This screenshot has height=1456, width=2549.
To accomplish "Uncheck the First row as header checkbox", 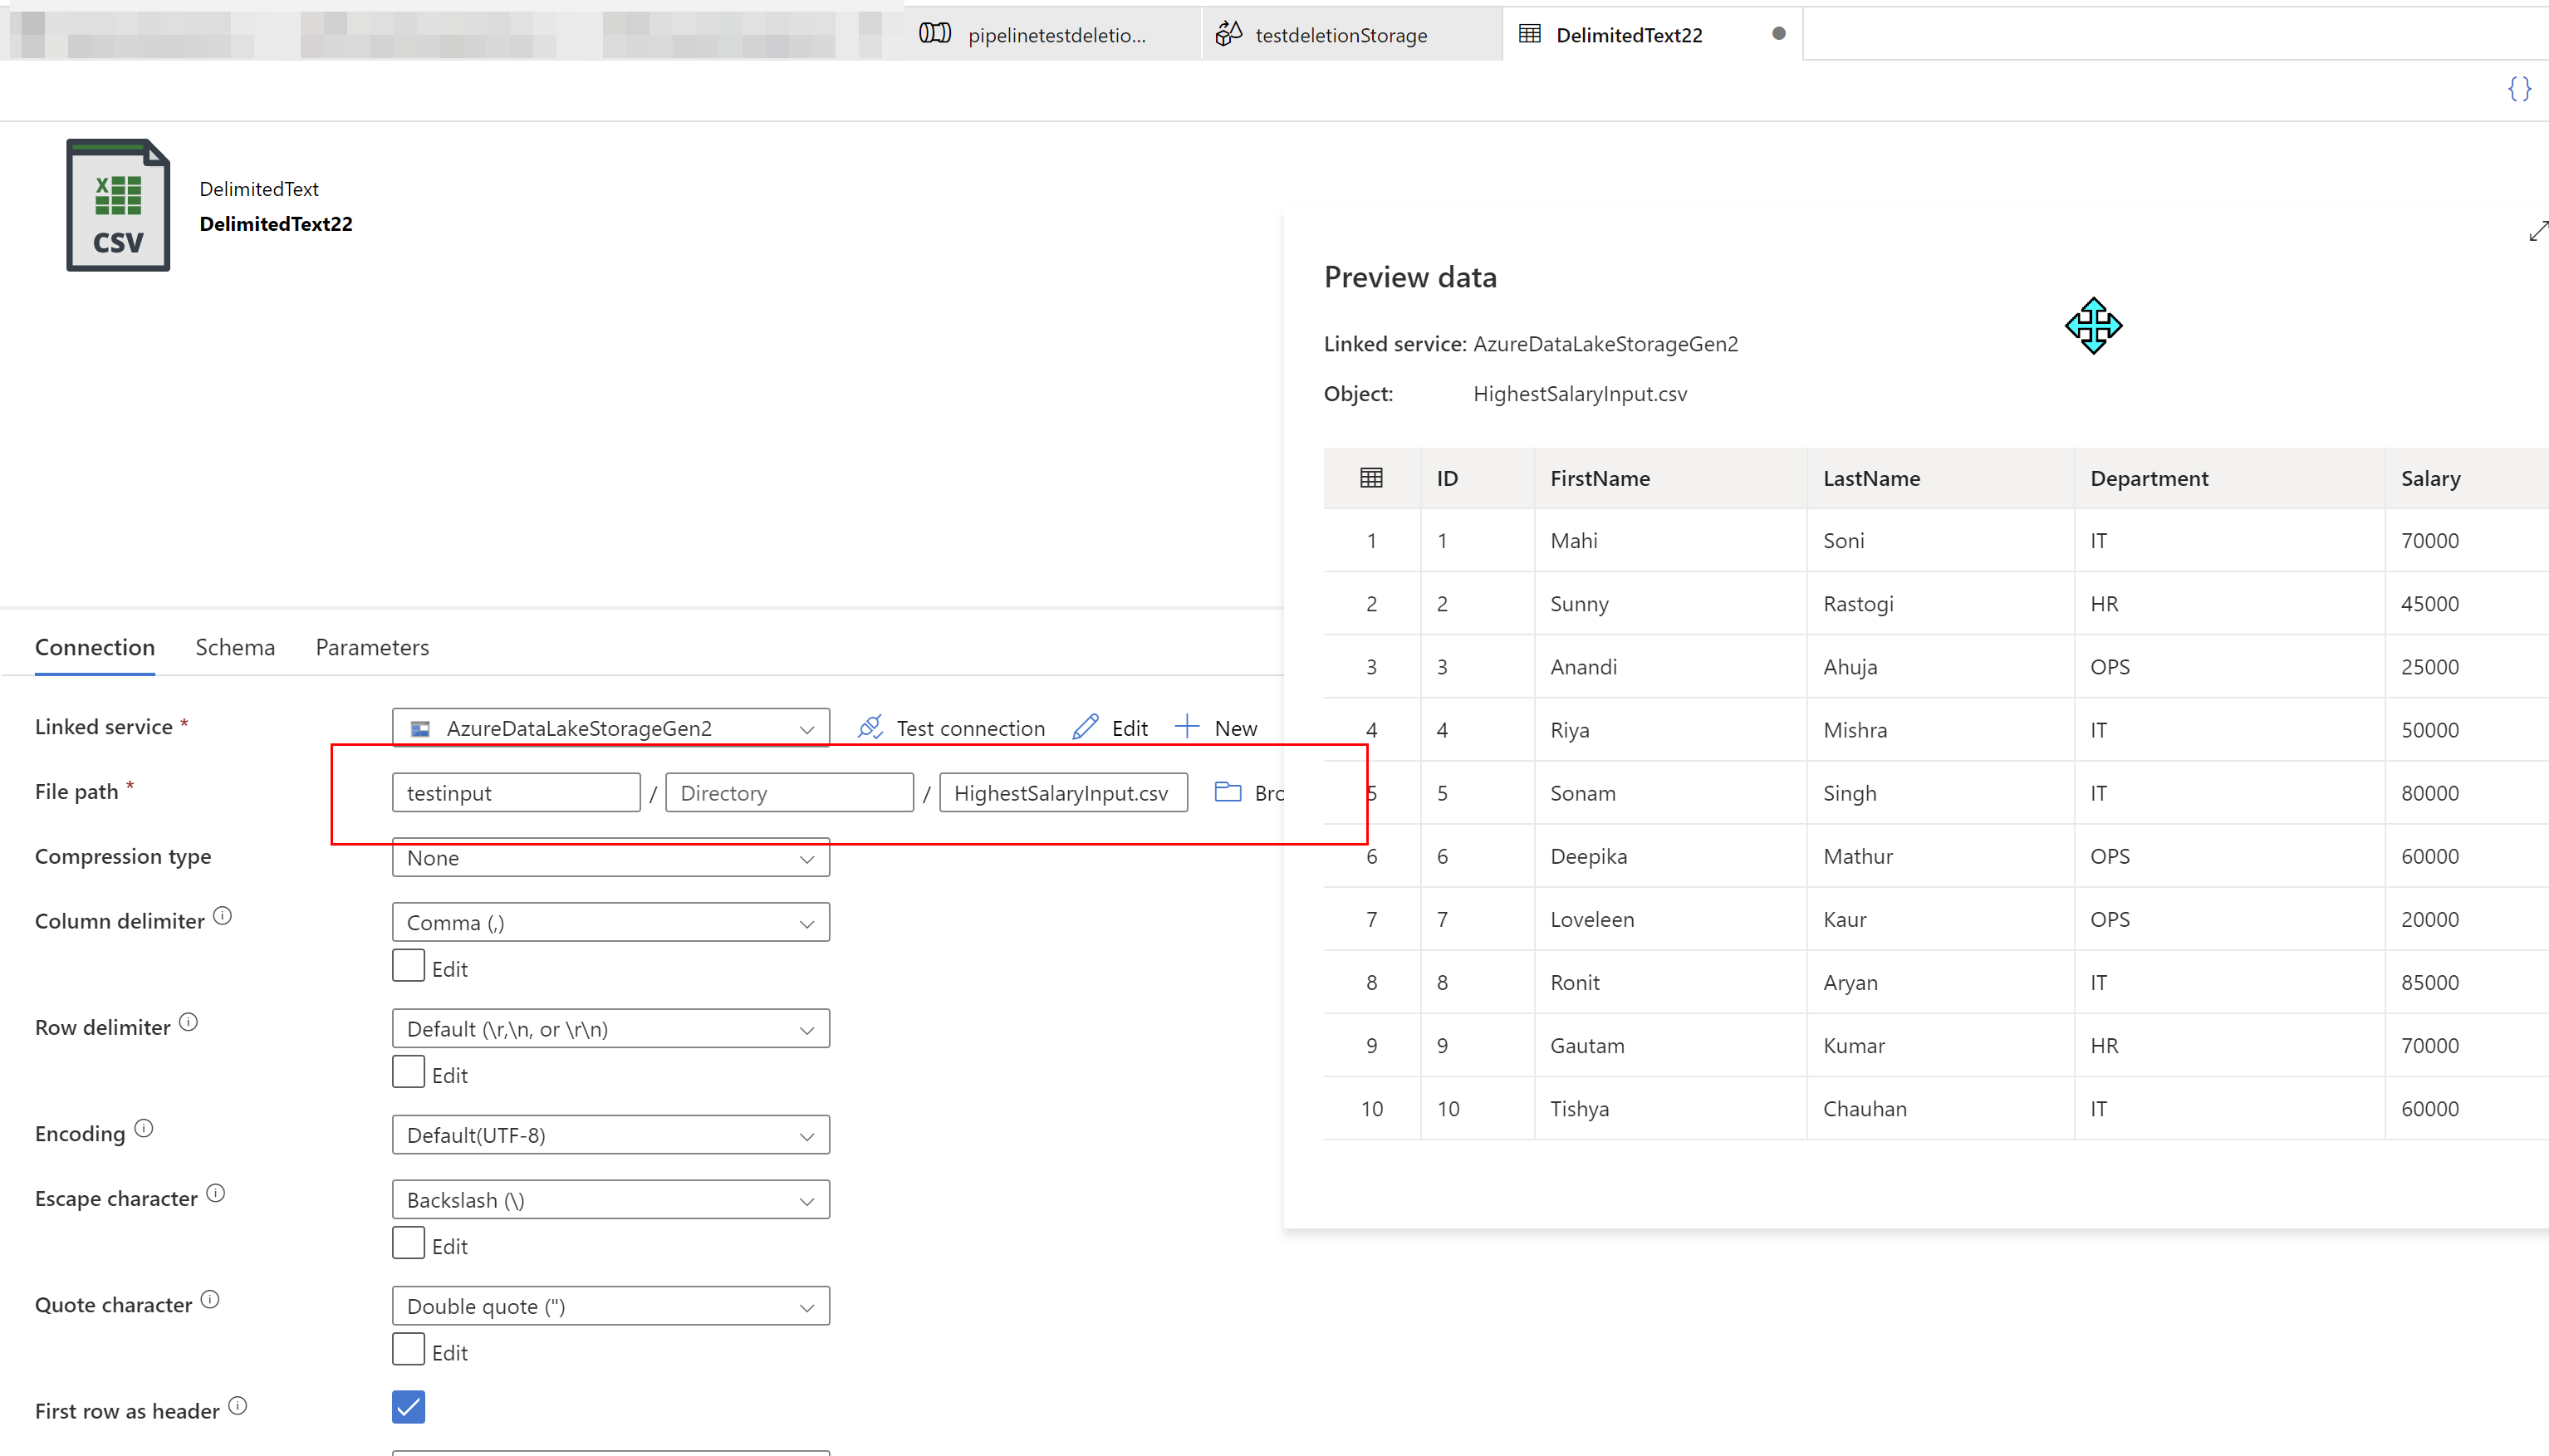I will (x=407, y=1406).
